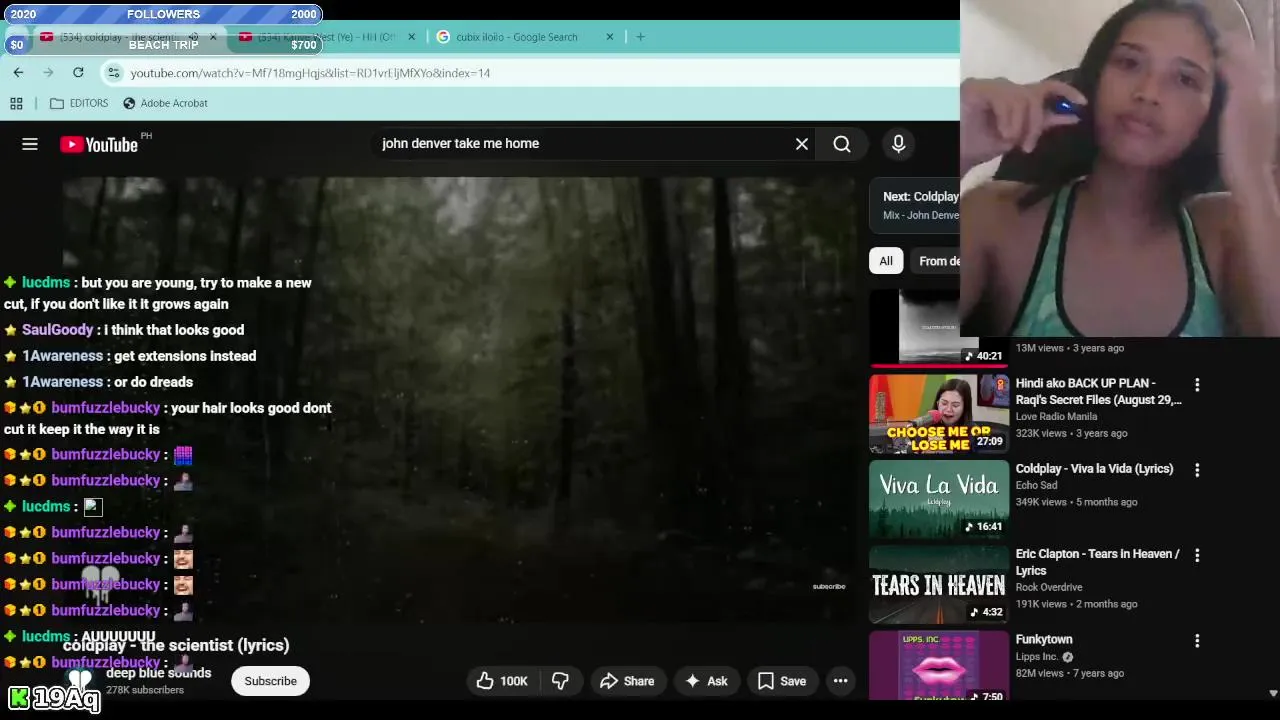
Task: Open Tears in Heaven video thumbnail
Action: point(939,584)
